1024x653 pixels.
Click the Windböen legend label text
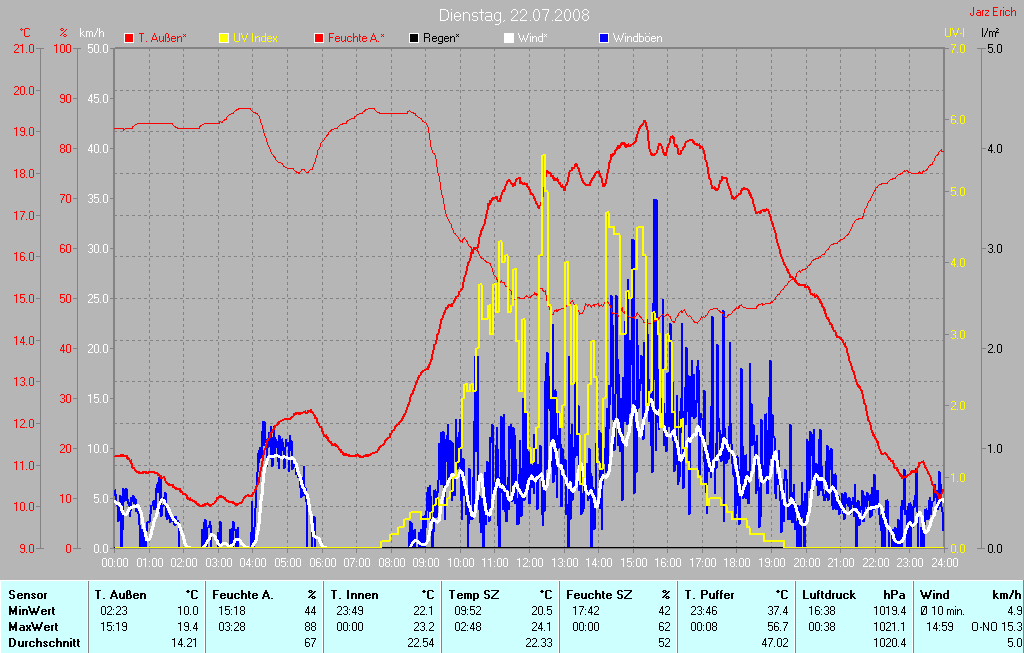[637, 38]
